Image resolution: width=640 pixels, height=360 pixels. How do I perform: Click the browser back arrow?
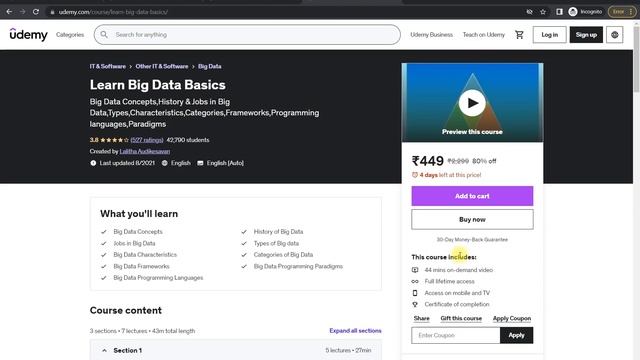pyautogui.click(x=9, y=12)
